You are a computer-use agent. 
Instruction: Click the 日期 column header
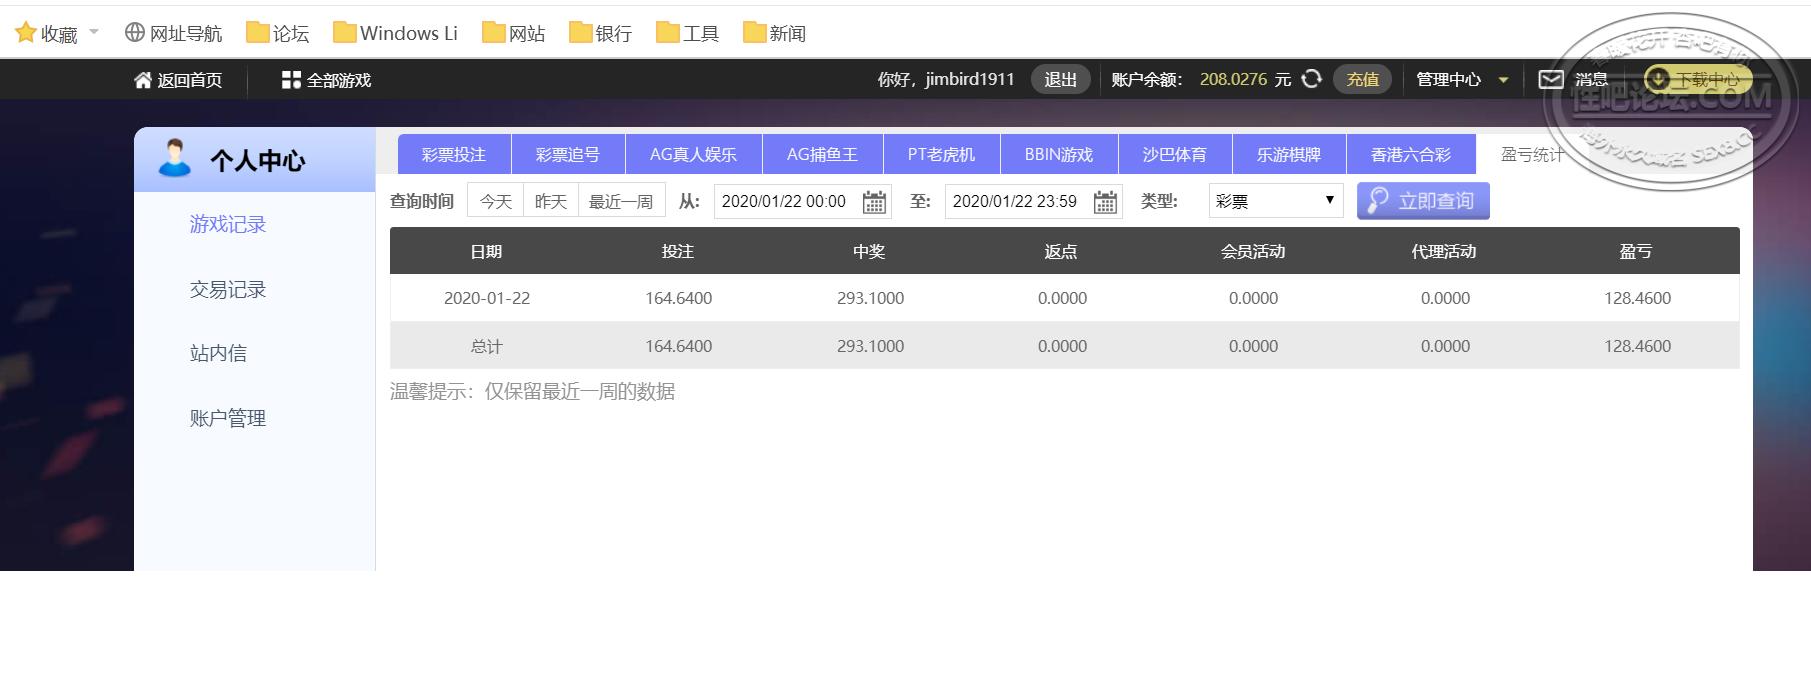(x=486, y=251)
